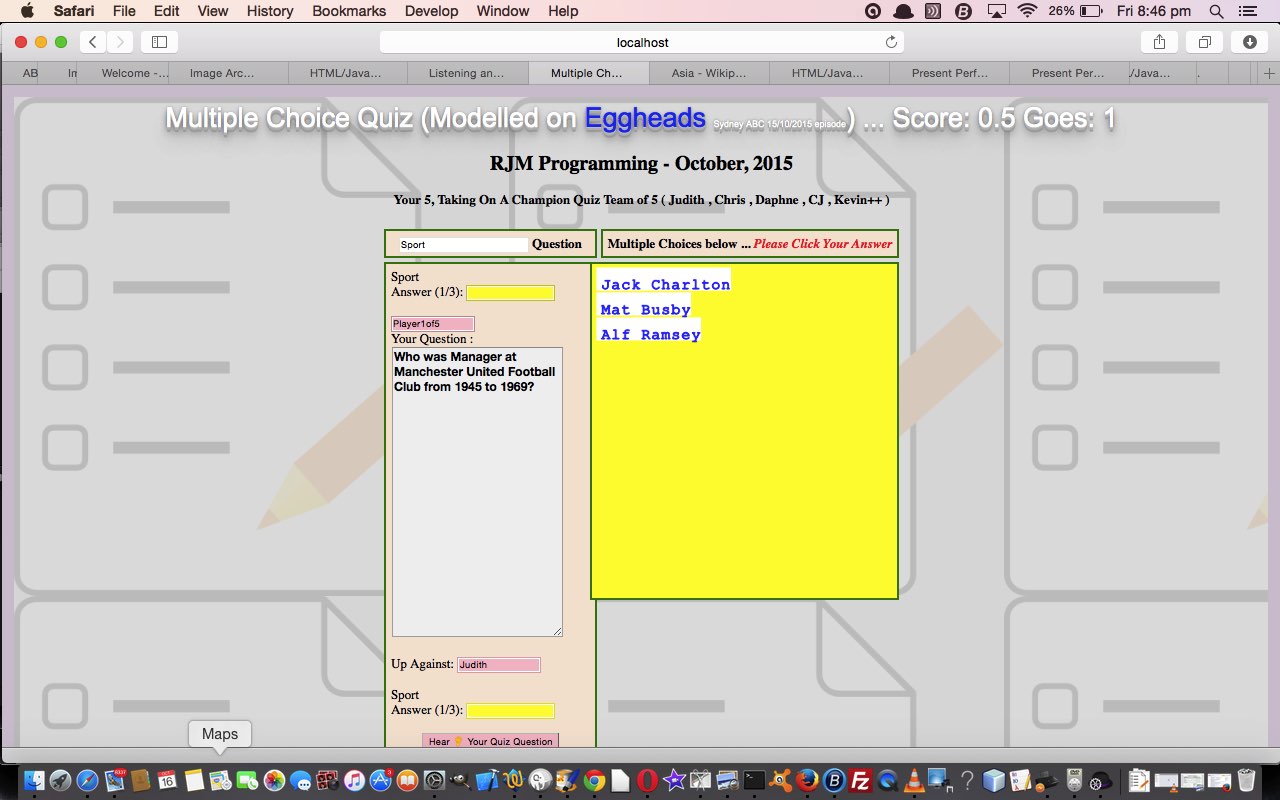Open Photos app in Dock
This screenshot has width=1280, height=800.
(274, 781)
